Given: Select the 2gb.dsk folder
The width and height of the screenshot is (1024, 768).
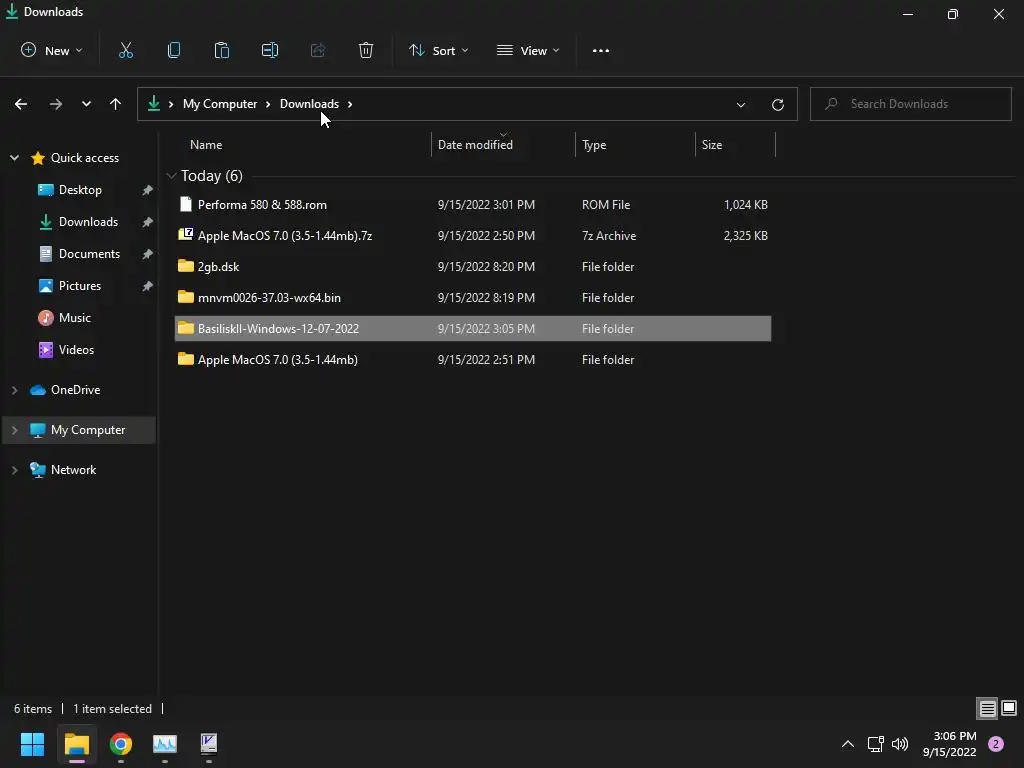Looking at the screenshot, I should tap(473, 266).
